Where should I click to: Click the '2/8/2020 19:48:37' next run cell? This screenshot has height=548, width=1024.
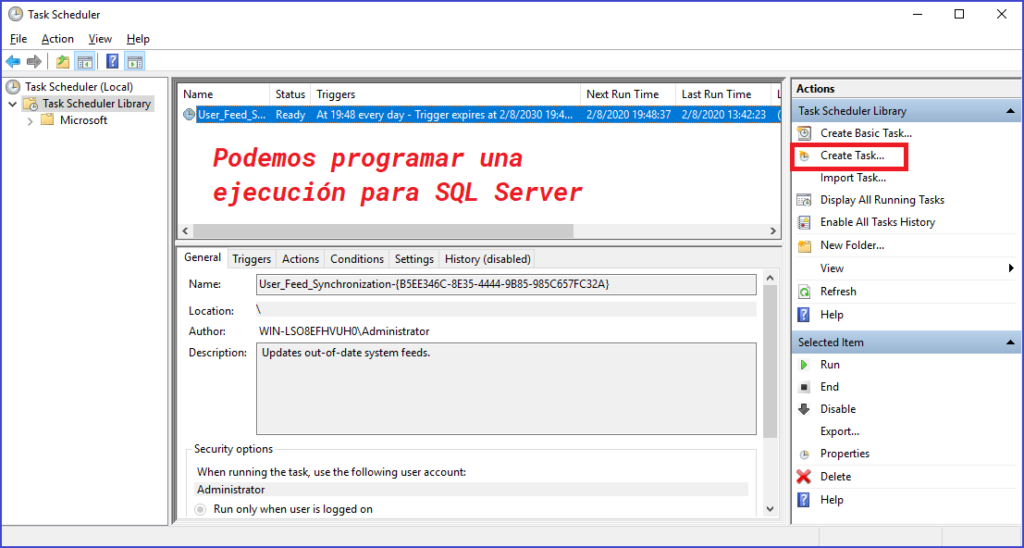(629, 115)
